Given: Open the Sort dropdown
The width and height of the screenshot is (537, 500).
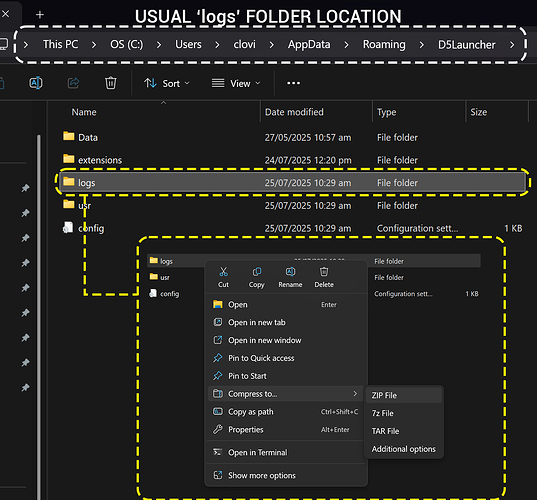Looking at the screenshot, I should 166,83.
